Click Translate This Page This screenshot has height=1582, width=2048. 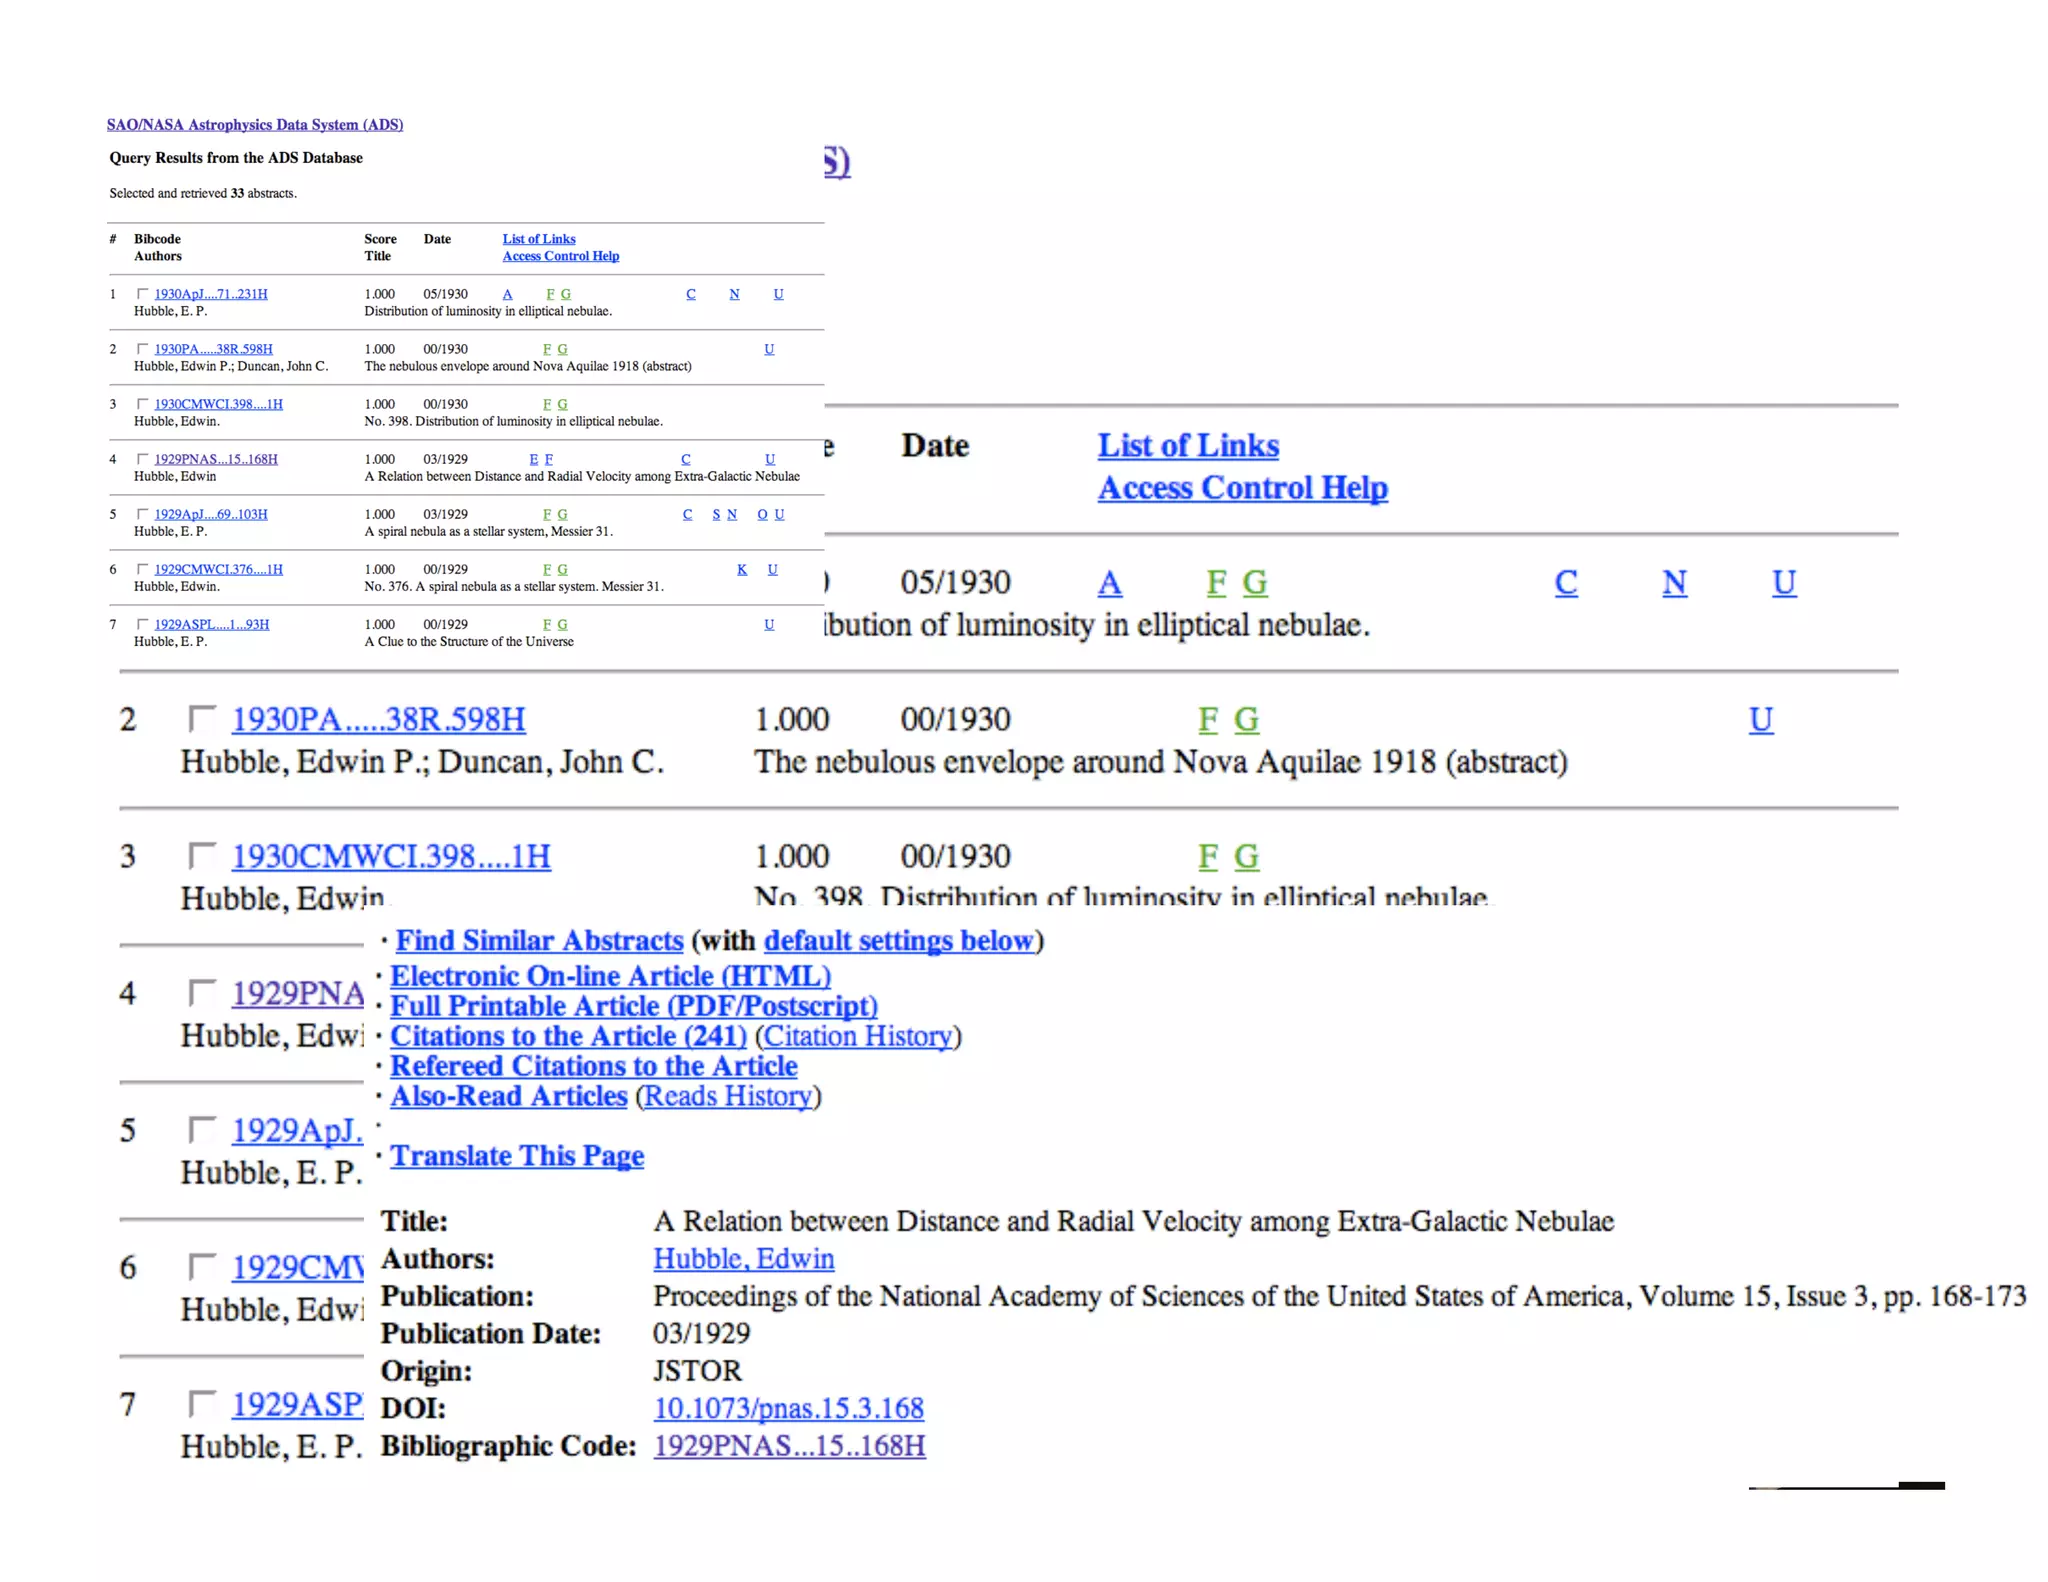point(517,1156)
